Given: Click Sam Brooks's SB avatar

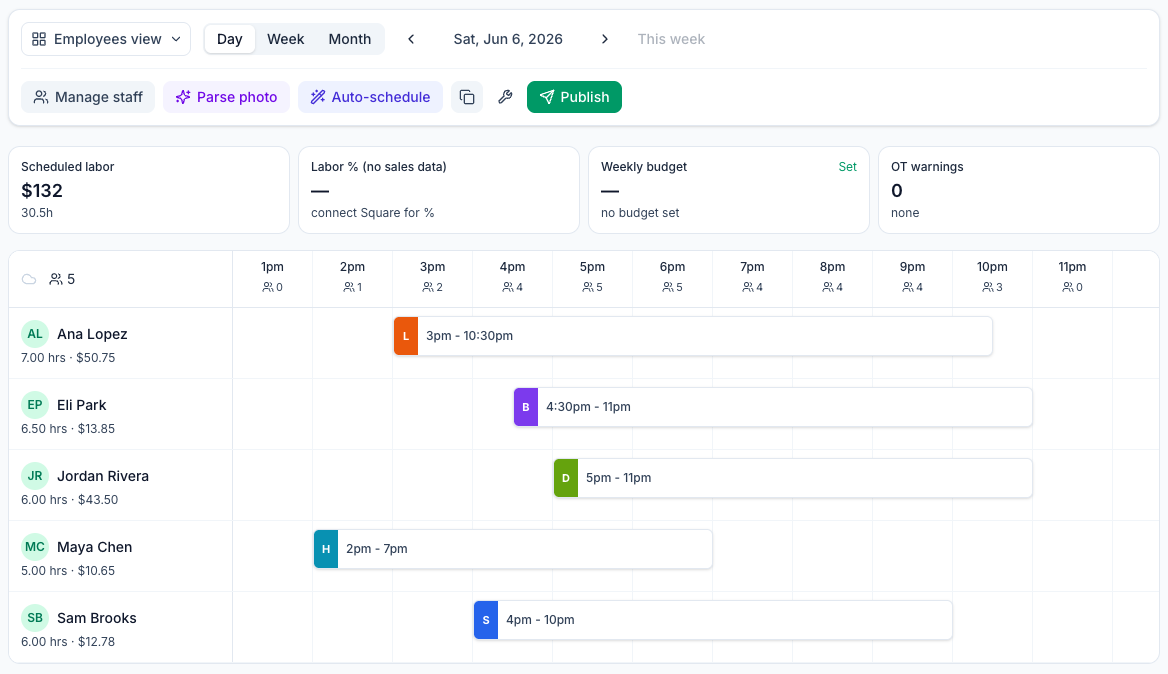Looking at the screenshot, I should coord(35,618).
